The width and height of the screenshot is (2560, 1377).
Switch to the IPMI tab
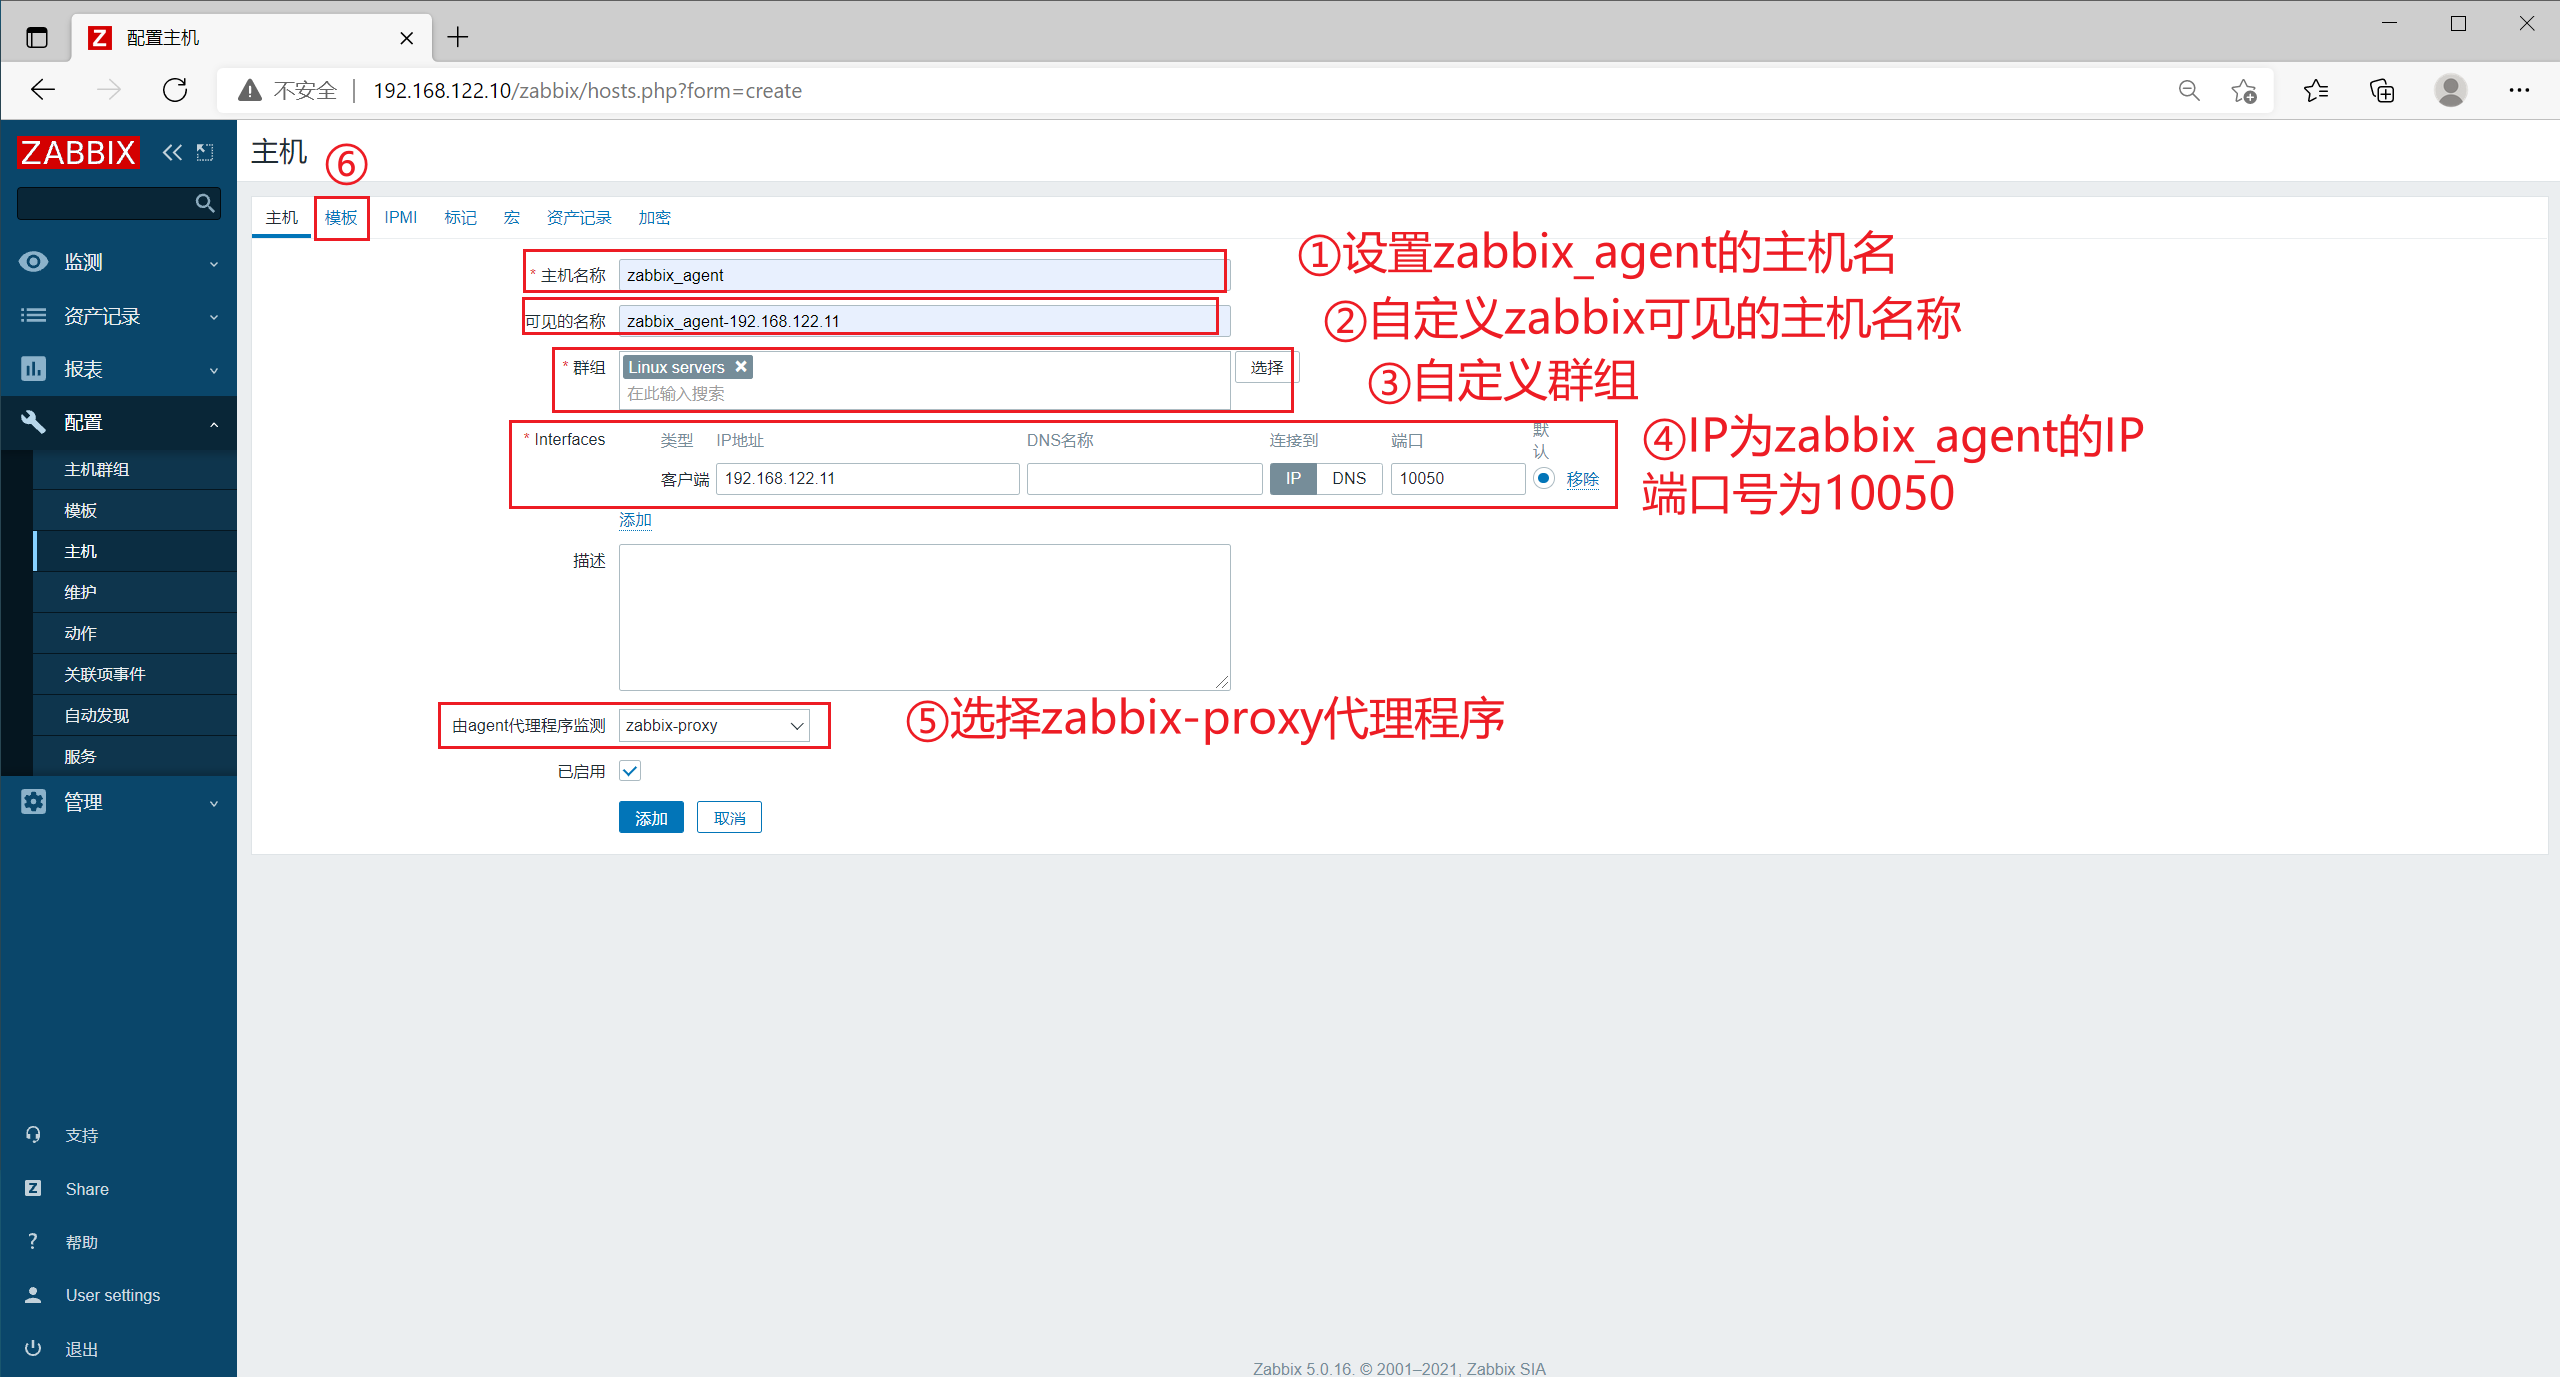tap(401, 218)
